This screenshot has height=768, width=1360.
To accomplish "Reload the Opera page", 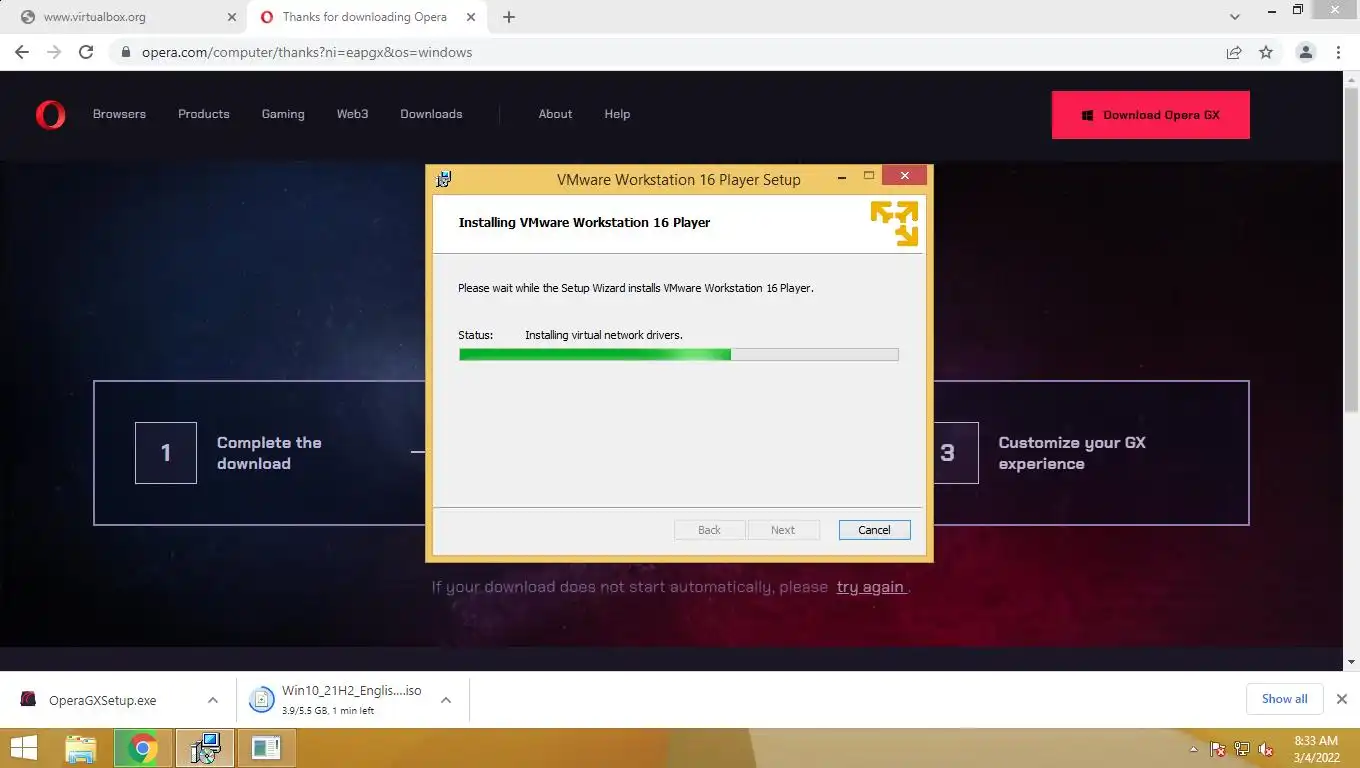I will pos(86,52).
